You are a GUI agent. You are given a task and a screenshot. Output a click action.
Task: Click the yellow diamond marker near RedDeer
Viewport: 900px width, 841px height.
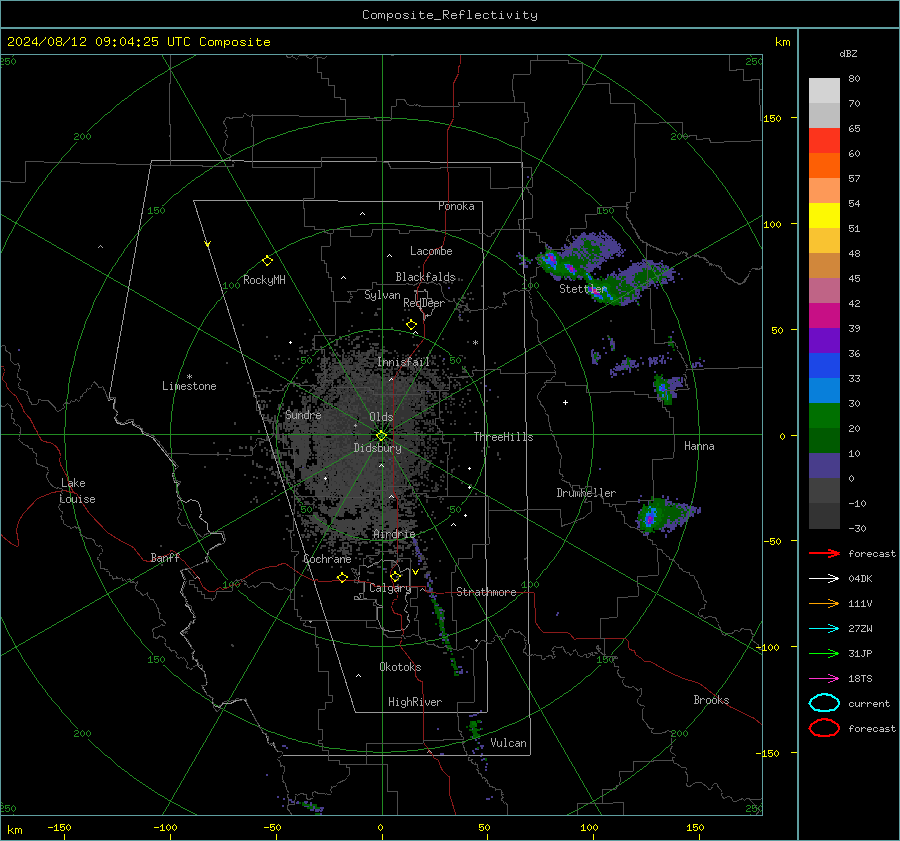(x=411, y=325)
